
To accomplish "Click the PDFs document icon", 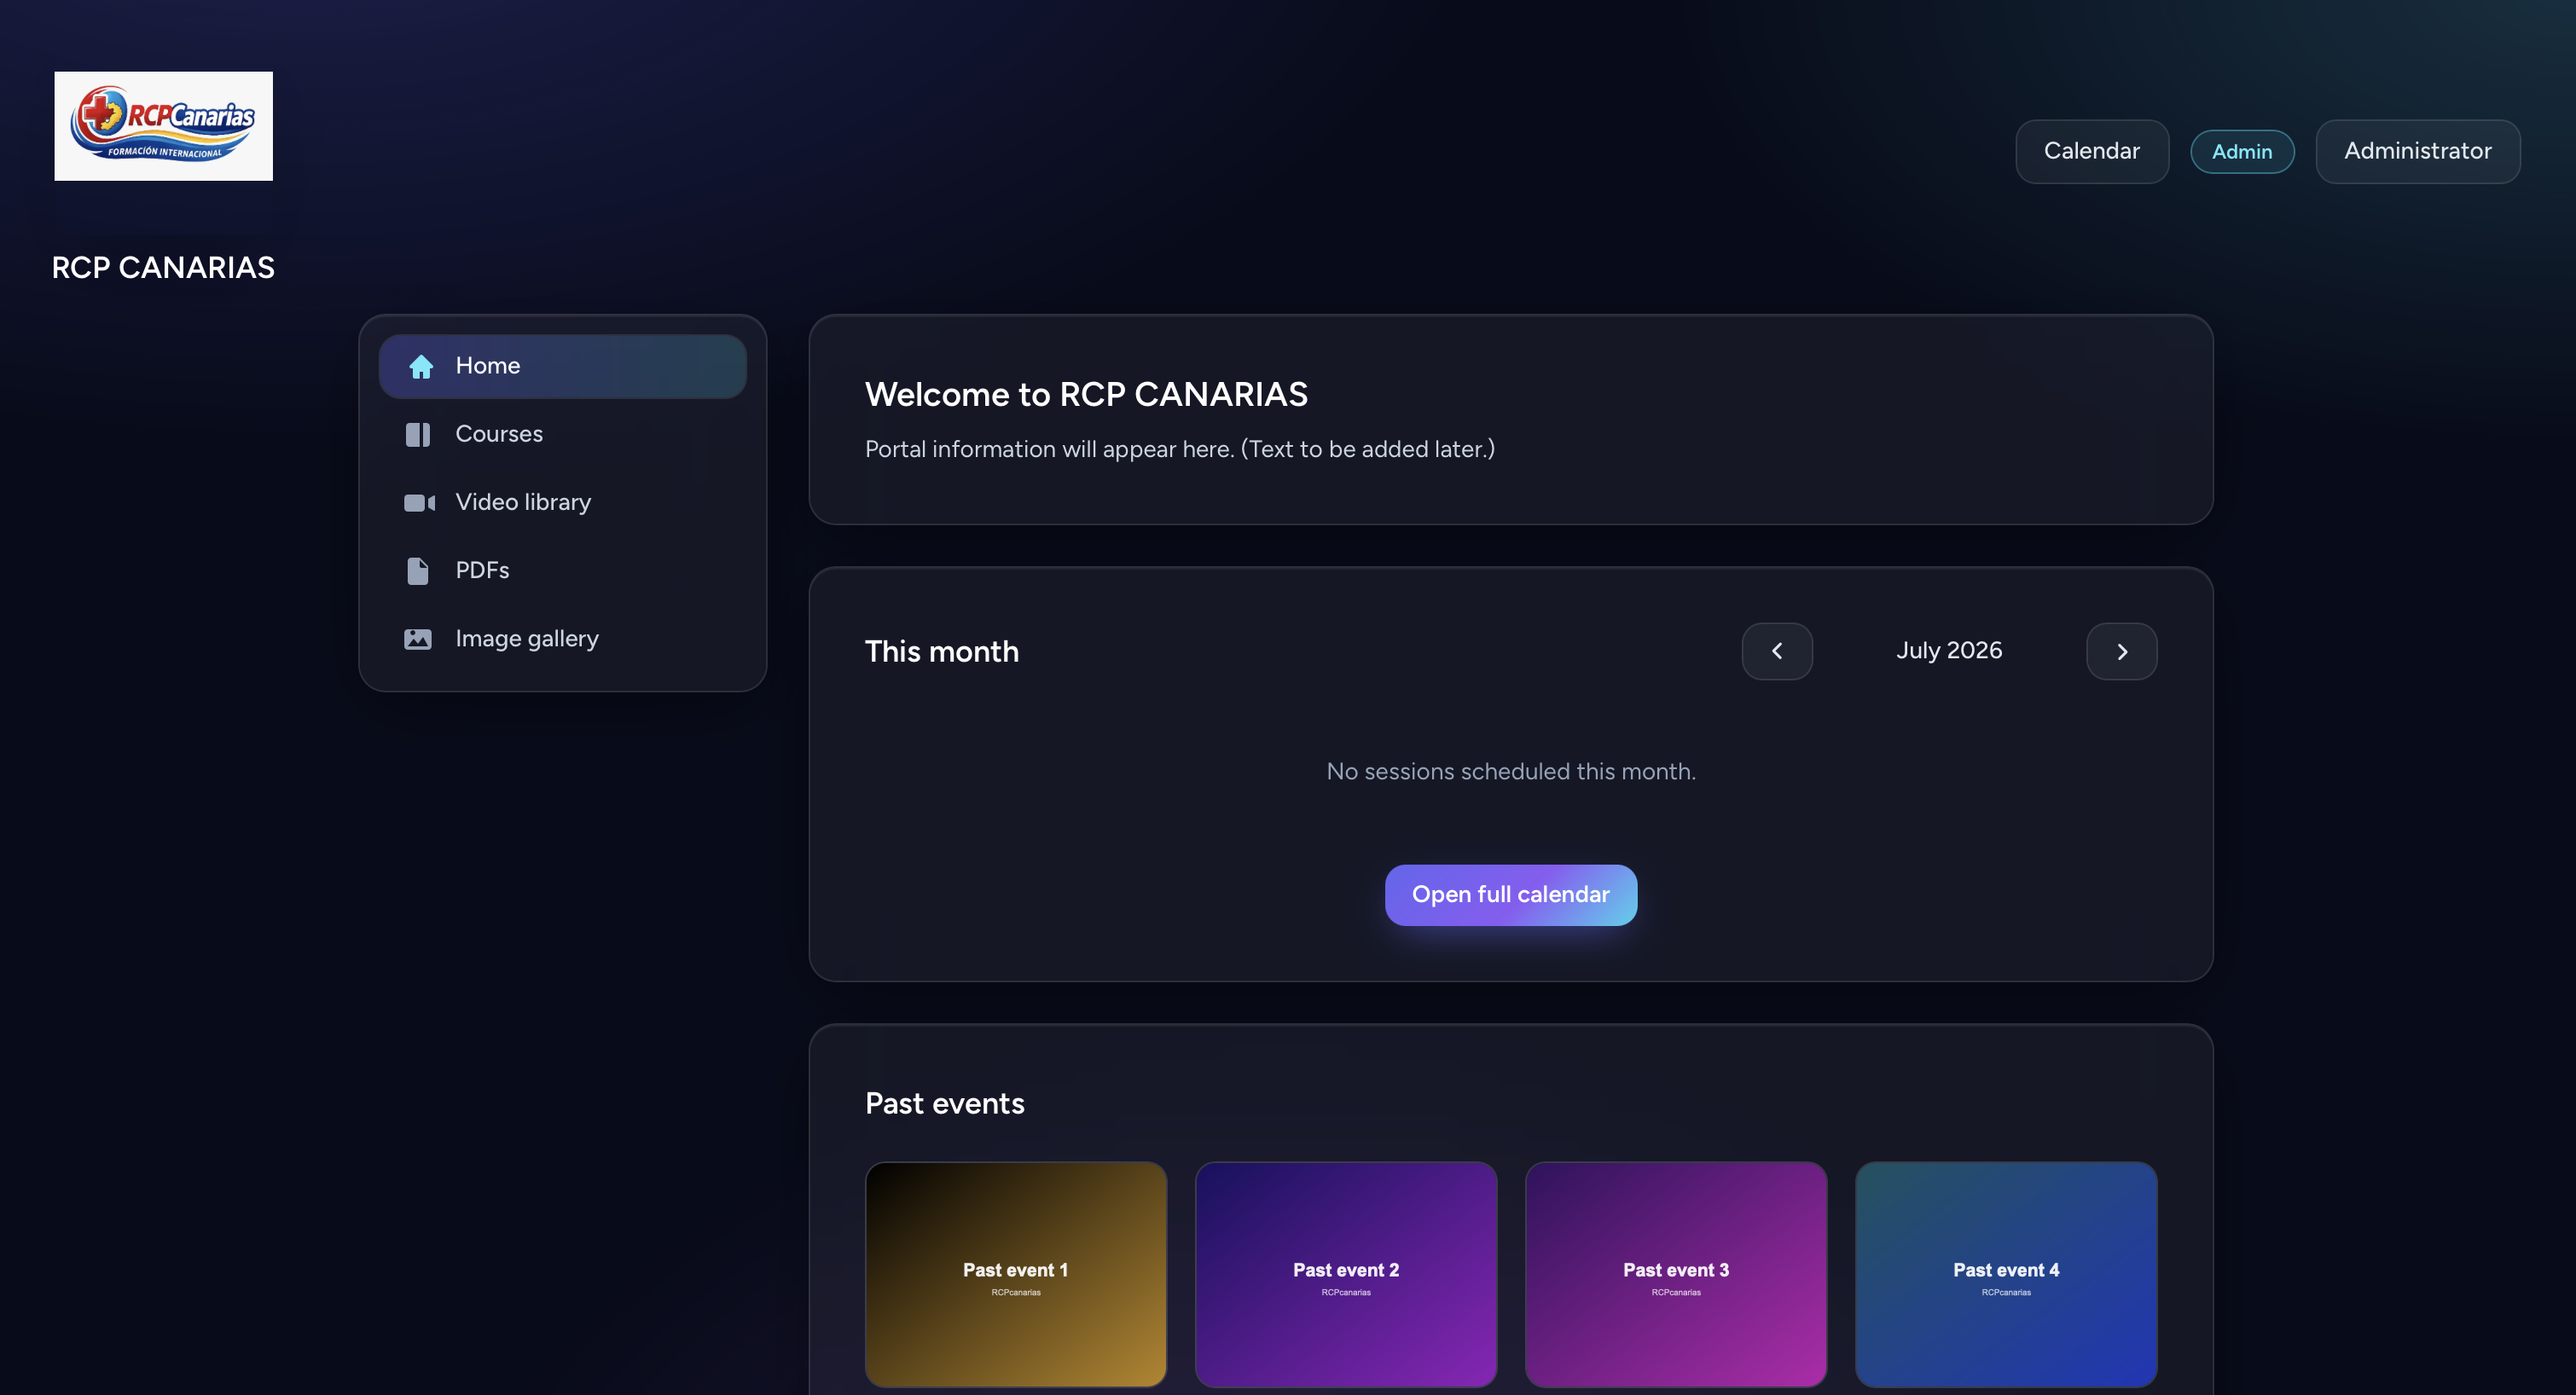I will pyautogui.click(x=418, y=570).
